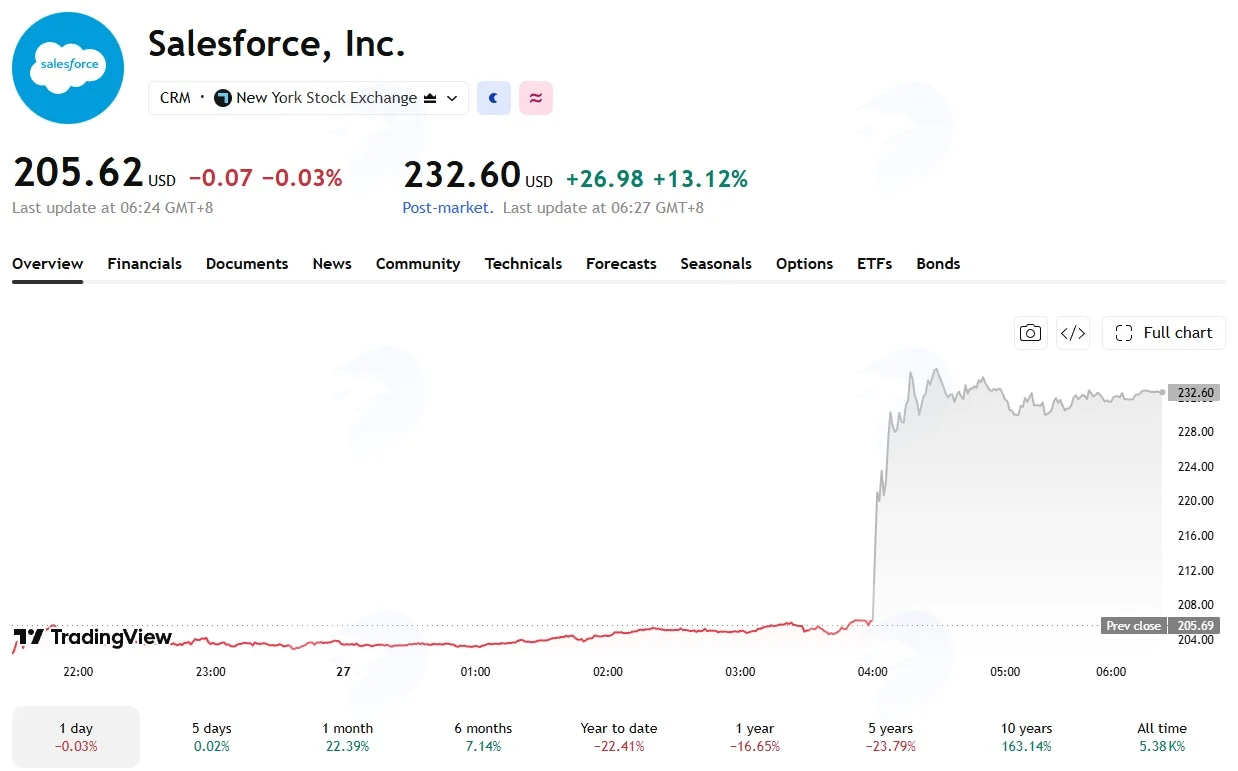
Task: Open Full chart view
Action: [1164, 333]
